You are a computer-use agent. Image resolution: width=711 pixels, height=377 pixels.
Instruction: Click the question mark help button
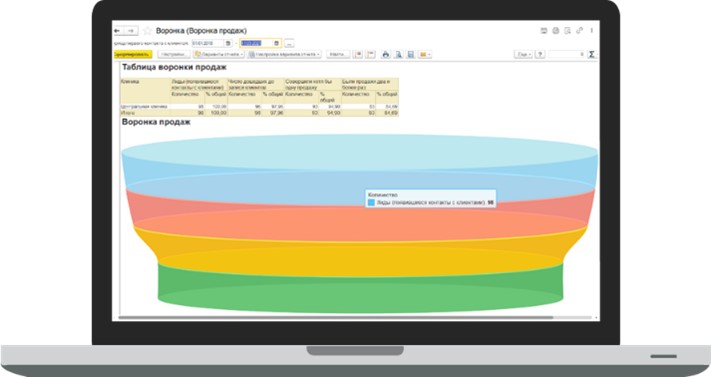540,54
